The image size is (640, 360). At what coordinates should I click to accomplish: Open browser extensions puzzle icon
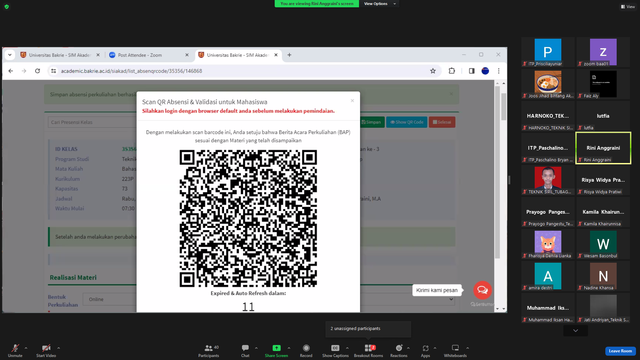click(x=451, y=71)
